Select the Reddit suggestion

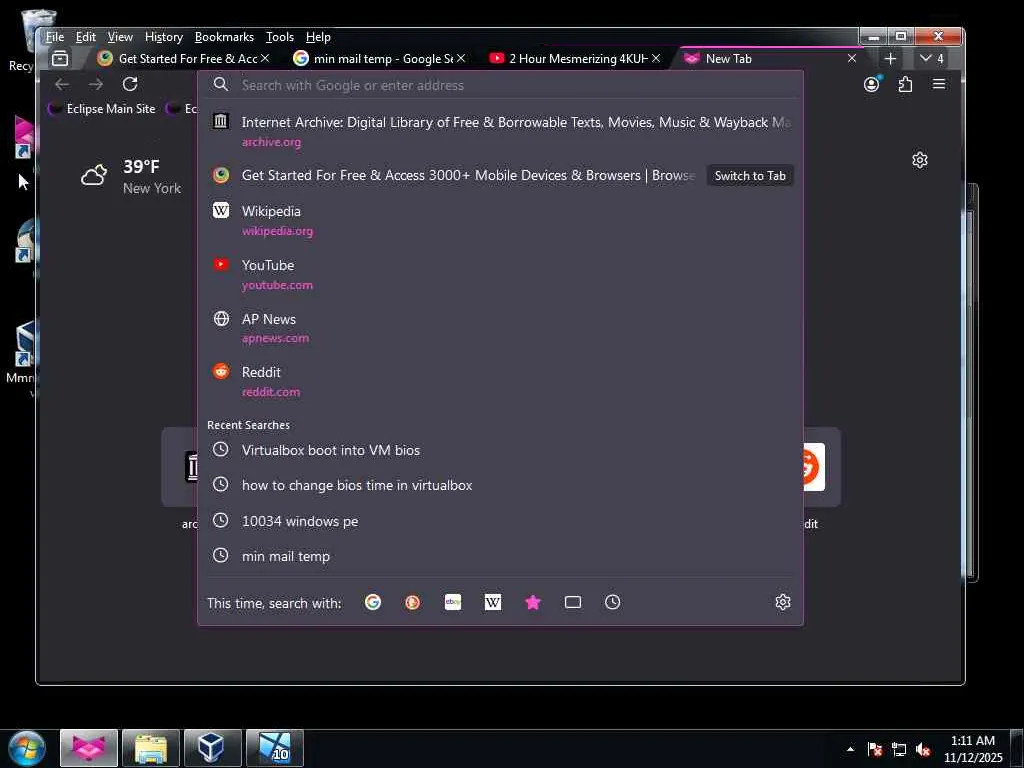(501, 381)
